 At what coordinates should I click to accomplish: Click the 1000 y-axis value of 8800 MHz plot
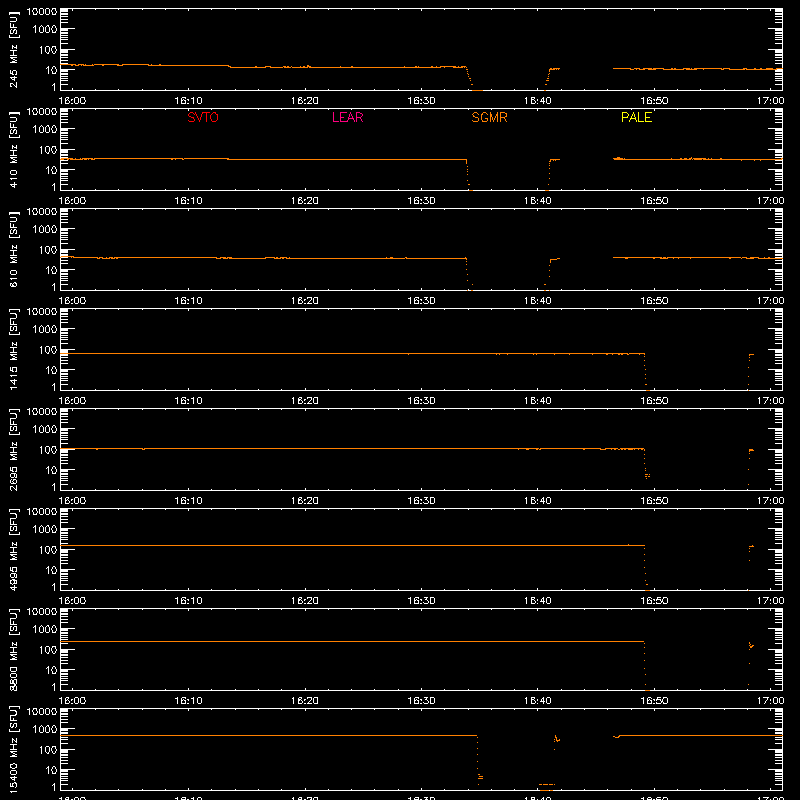[x=45, y=630]
